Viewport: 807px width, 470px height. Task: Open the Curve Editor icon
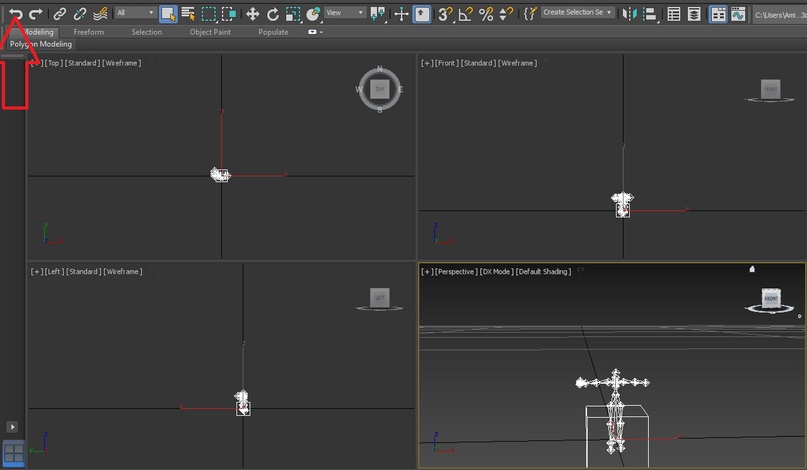click(x=738, y=13)
